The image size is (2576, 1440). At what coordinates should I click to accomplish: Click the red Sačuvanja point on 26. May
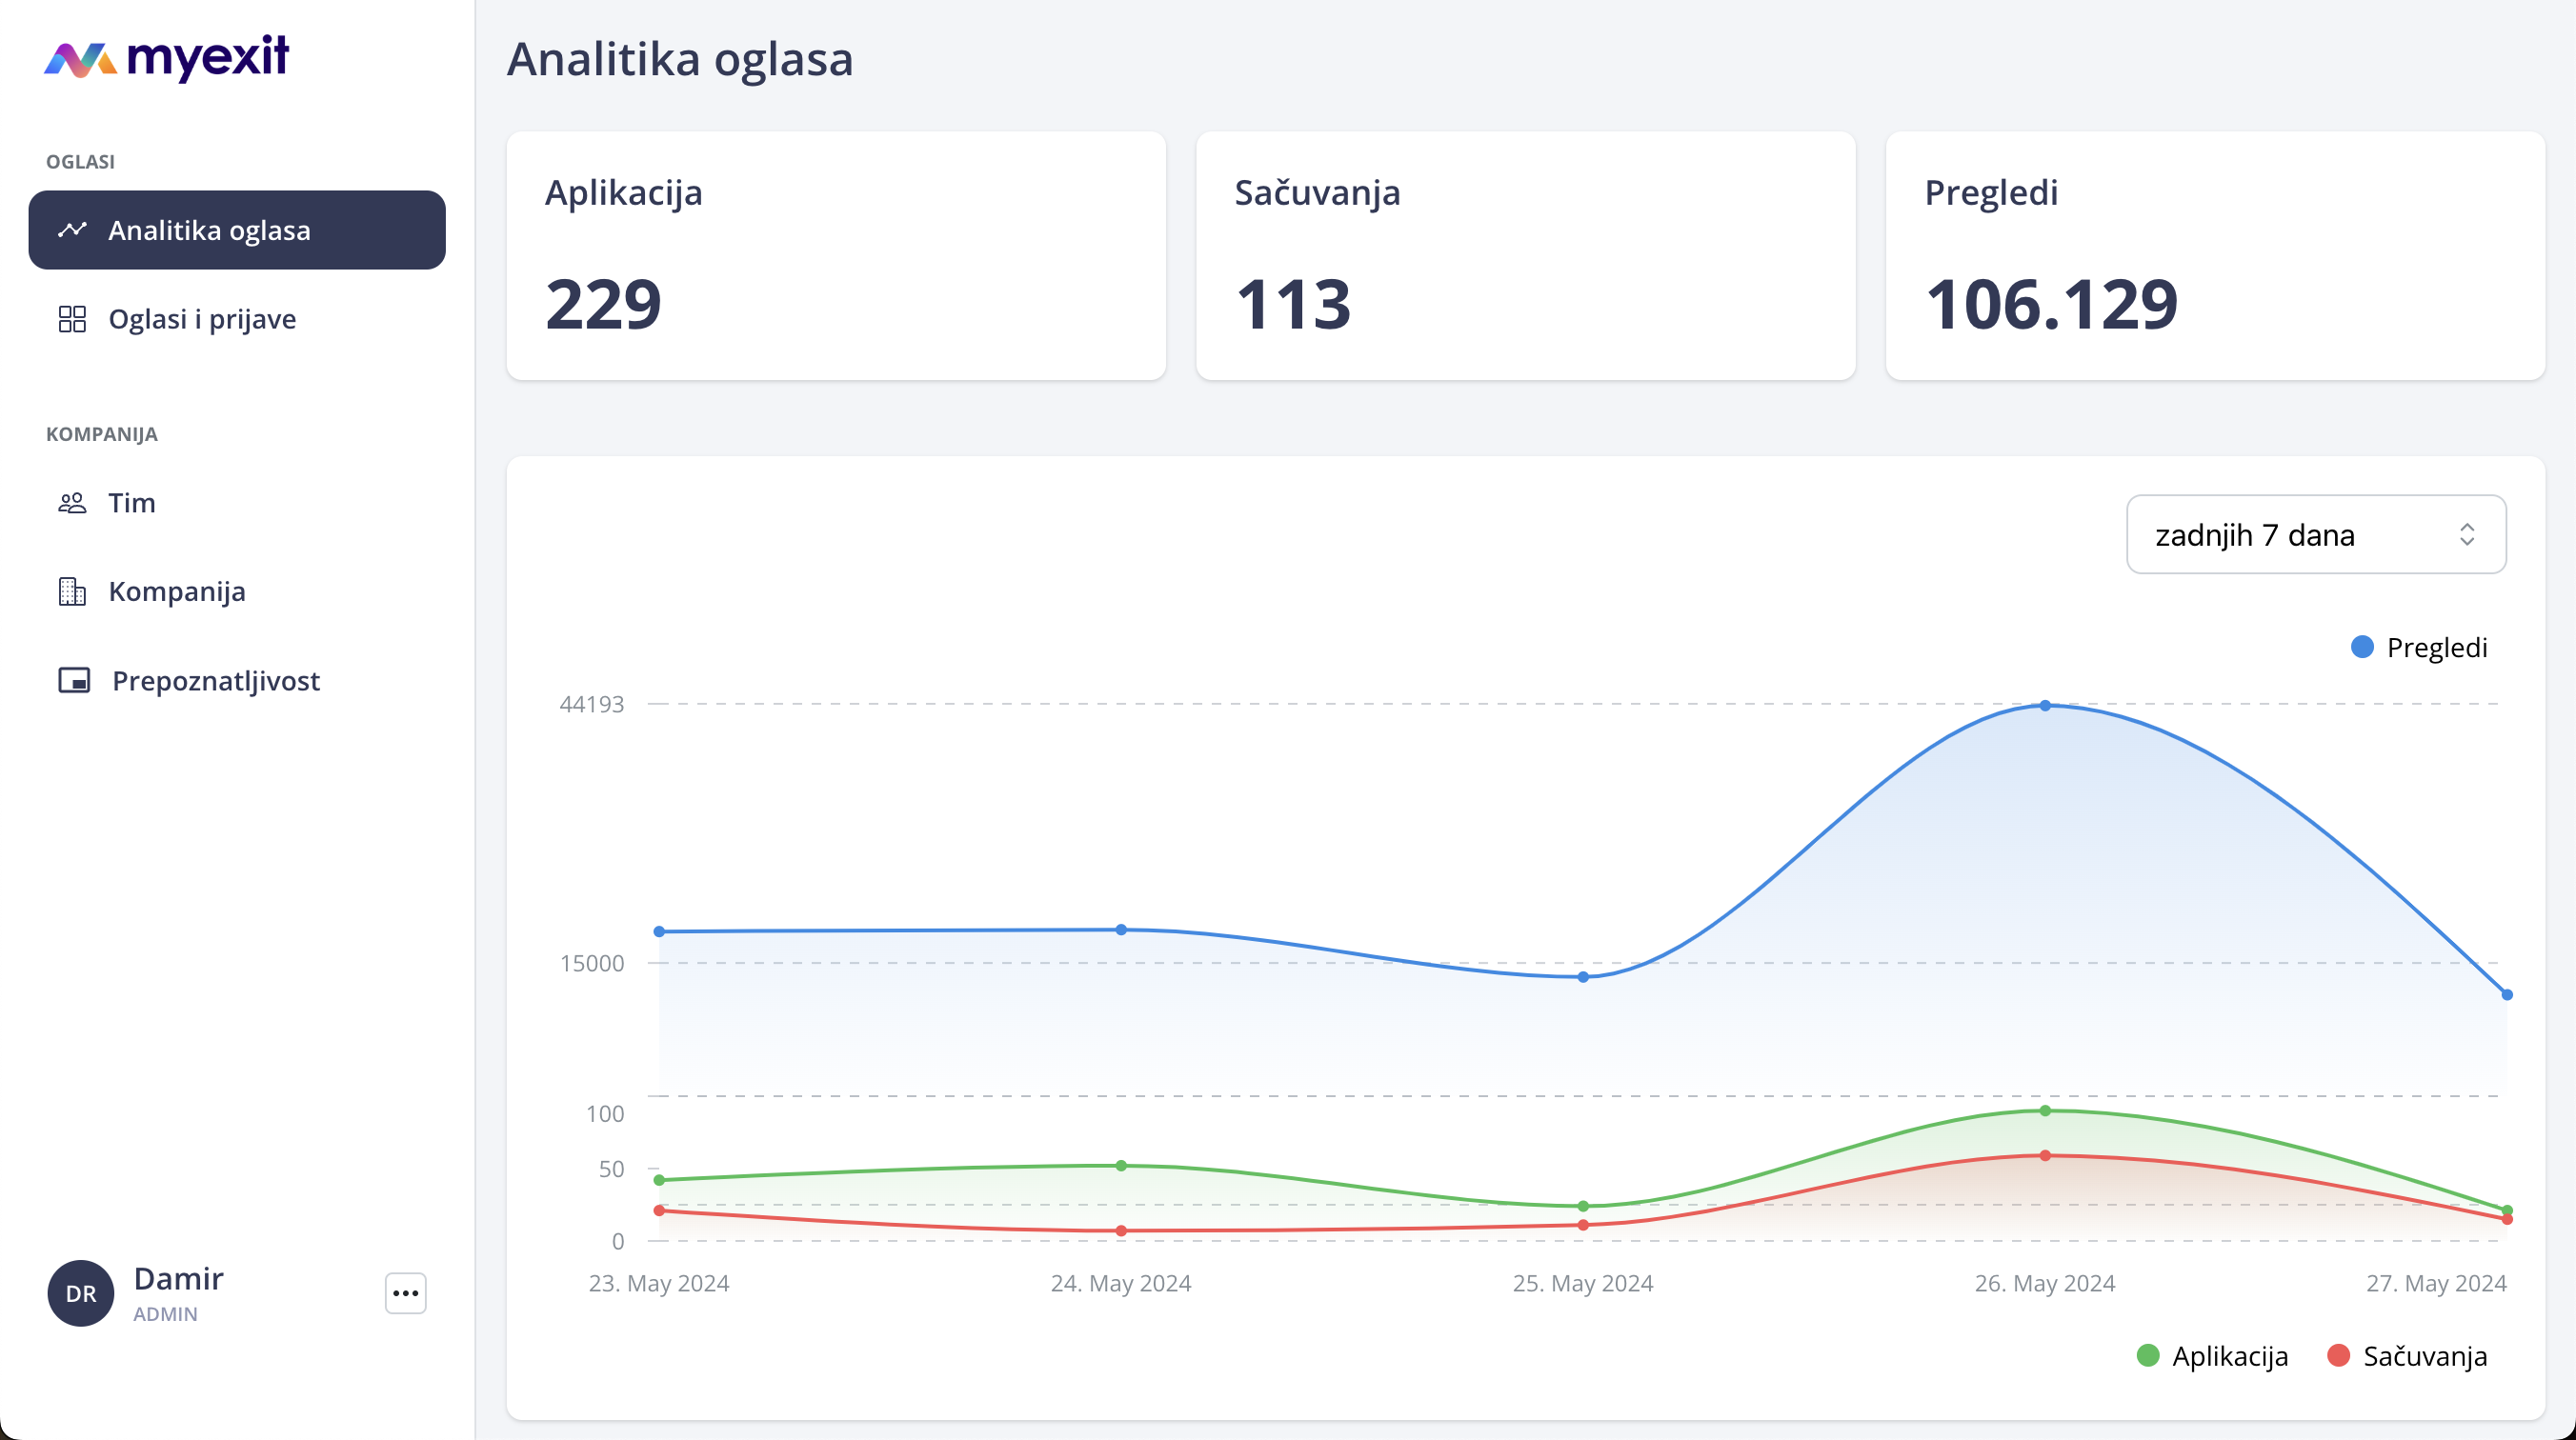(2045, 1156)
